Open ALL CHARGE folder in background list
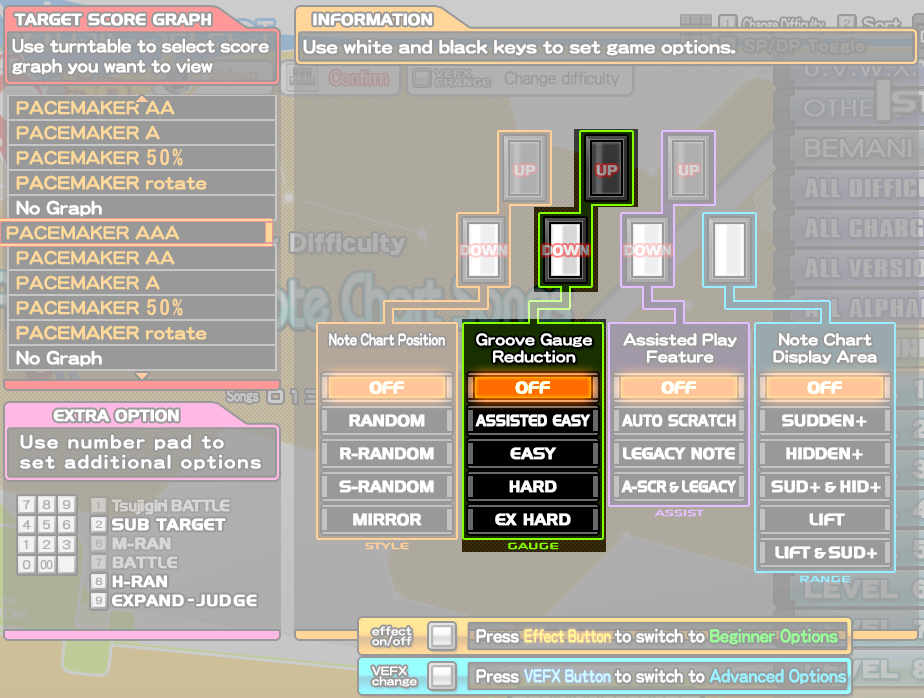This screenshot has height=698, width=924. point(860,228)
